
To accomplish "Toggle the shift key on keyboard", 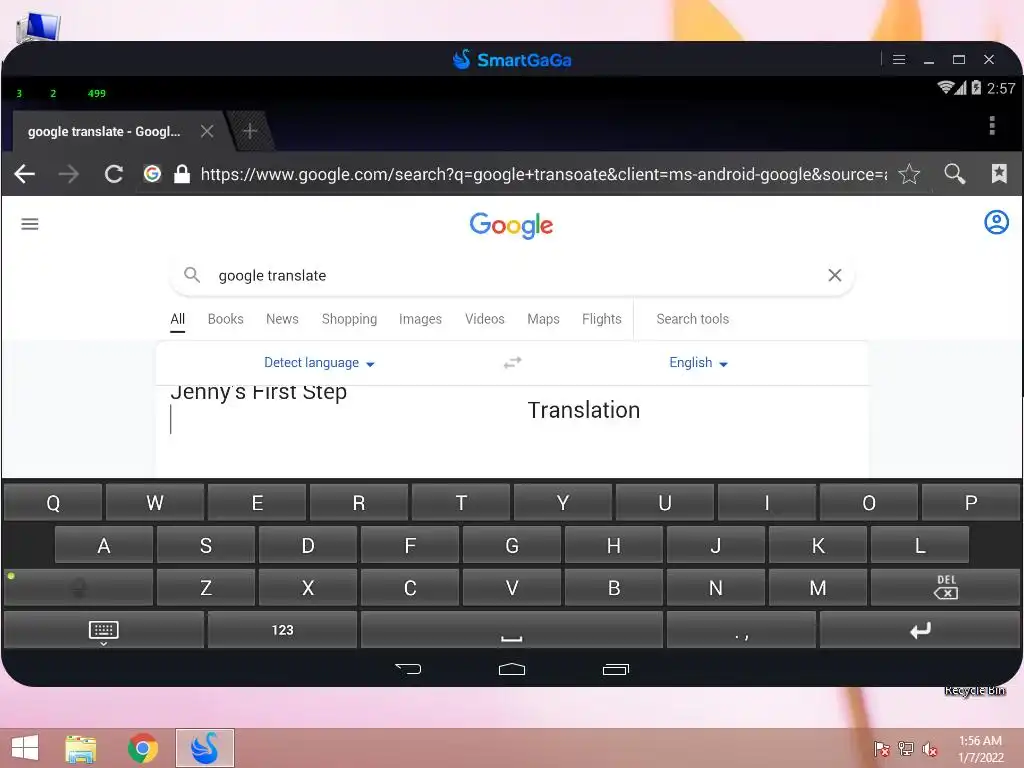I will [x=78, y=587].
